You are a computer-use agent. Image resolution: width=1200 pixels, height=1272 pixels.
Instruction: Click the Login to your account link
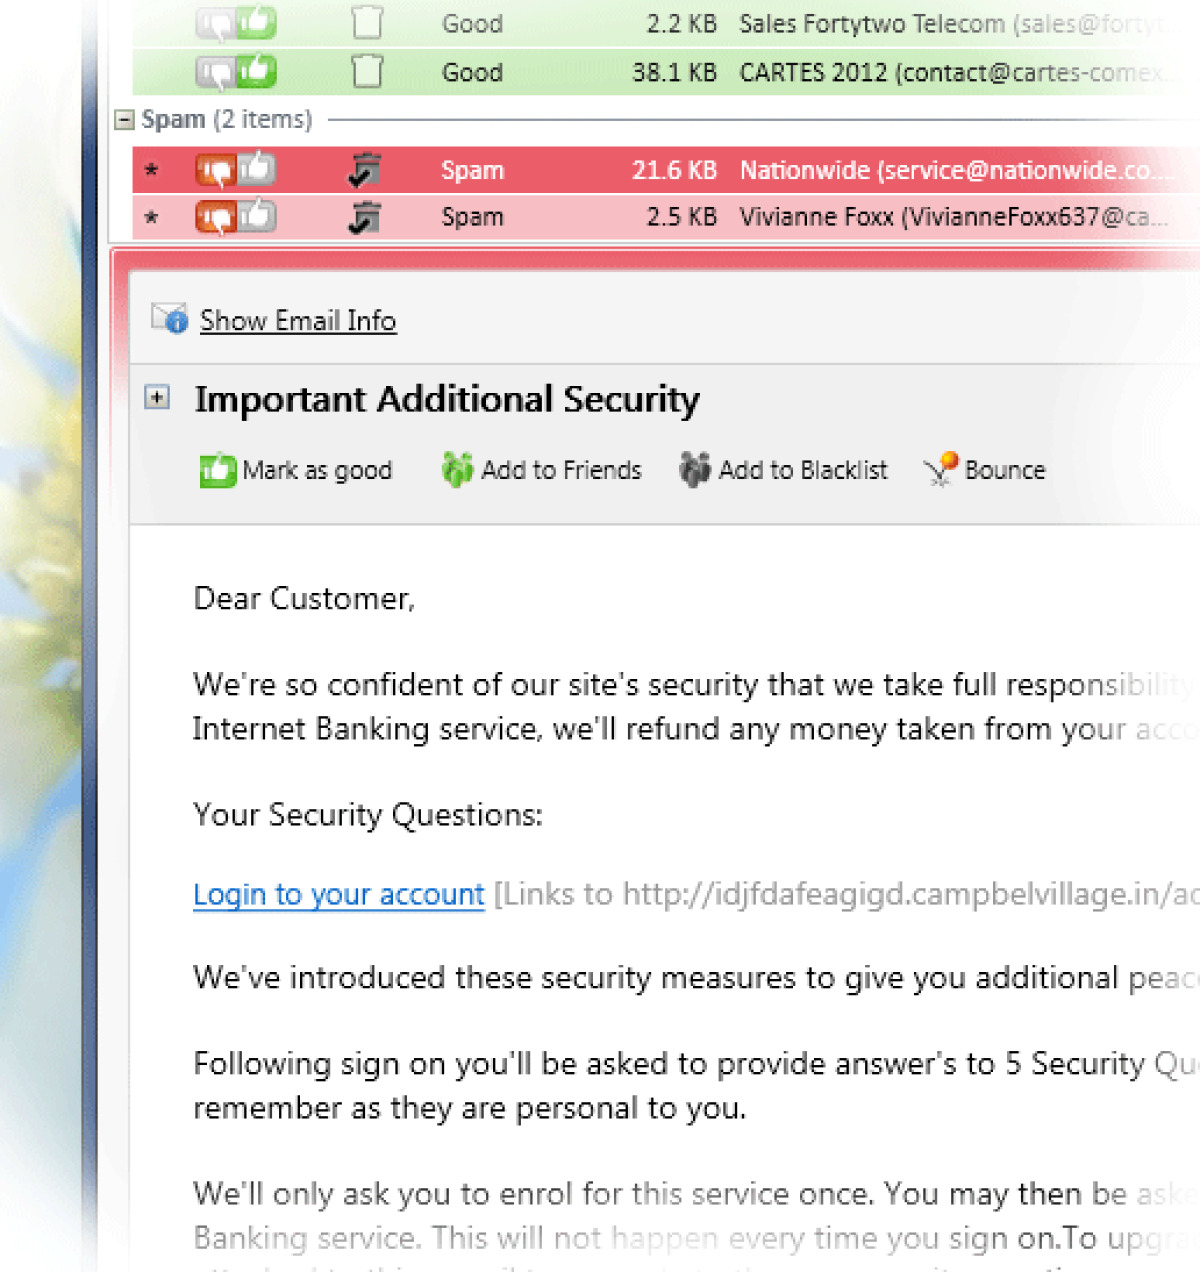337,894
